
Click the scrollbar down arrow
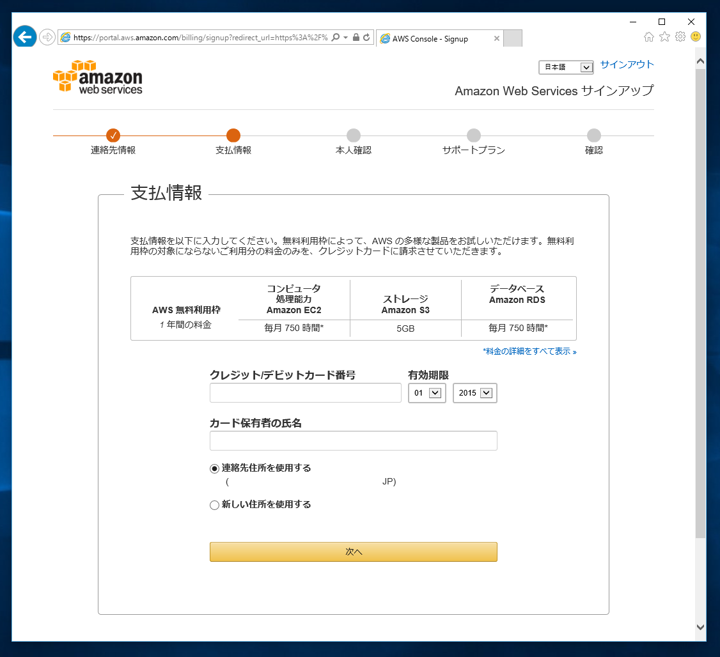700,627
